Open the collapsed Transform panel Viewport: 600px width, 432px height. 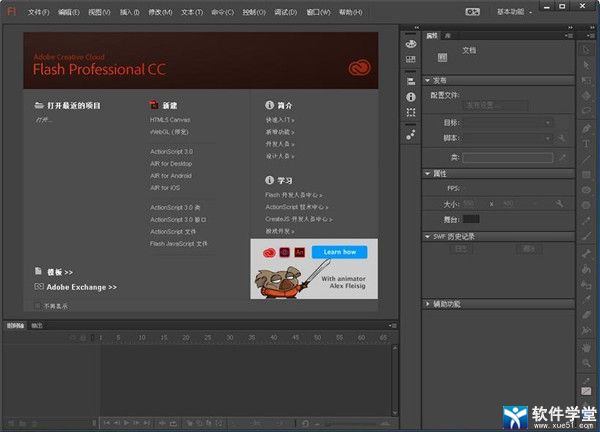pos(411,112)
